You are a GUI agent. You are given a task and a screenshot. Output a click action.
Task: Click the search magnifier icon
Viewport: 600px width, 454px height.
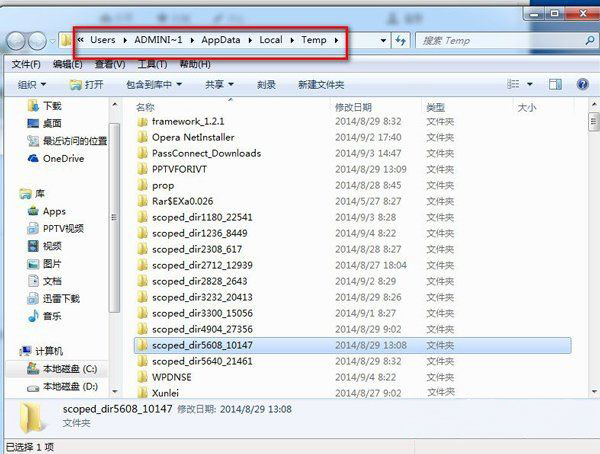pos(590,40)
